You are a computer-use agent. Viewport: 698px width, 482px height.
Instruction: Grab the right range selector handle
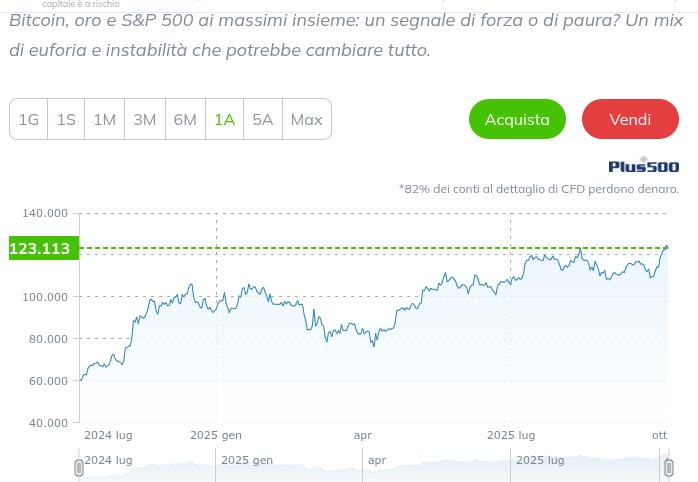click(x=667, y=467)
